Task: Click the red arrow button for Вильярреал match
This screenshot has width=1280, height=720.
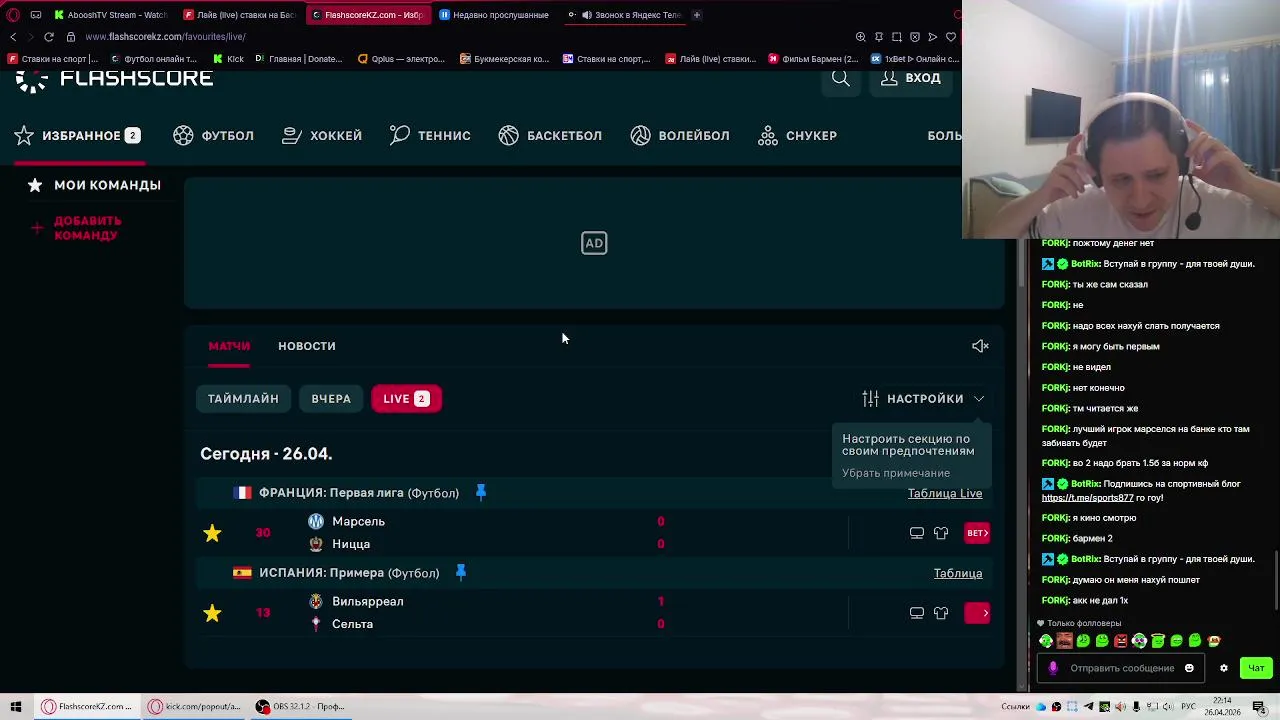Action: 977,613
